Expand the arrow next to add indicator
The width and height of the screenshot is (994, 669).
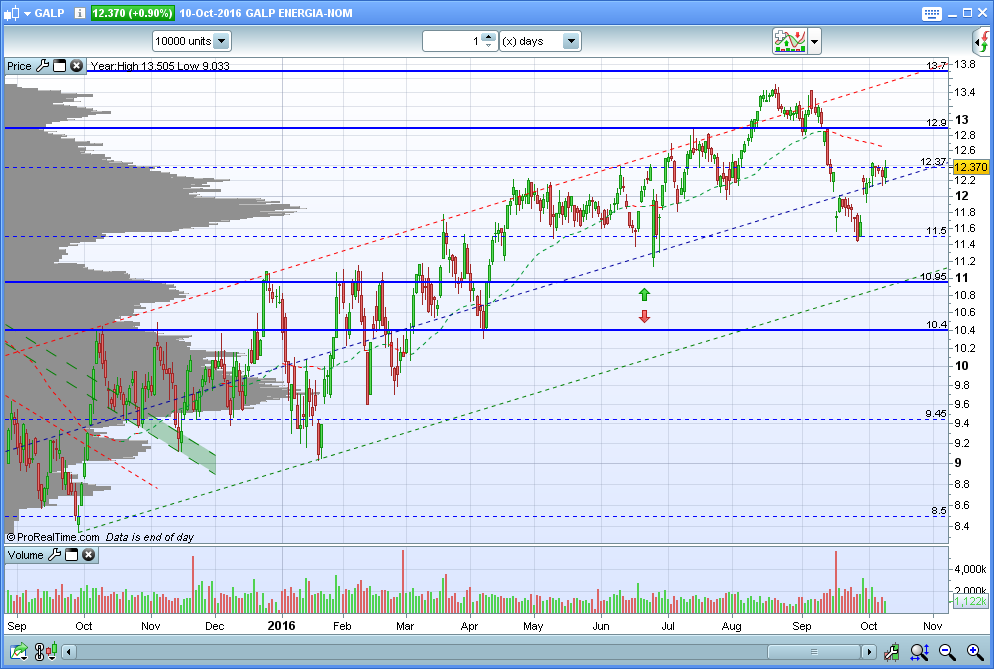[815, 42]
